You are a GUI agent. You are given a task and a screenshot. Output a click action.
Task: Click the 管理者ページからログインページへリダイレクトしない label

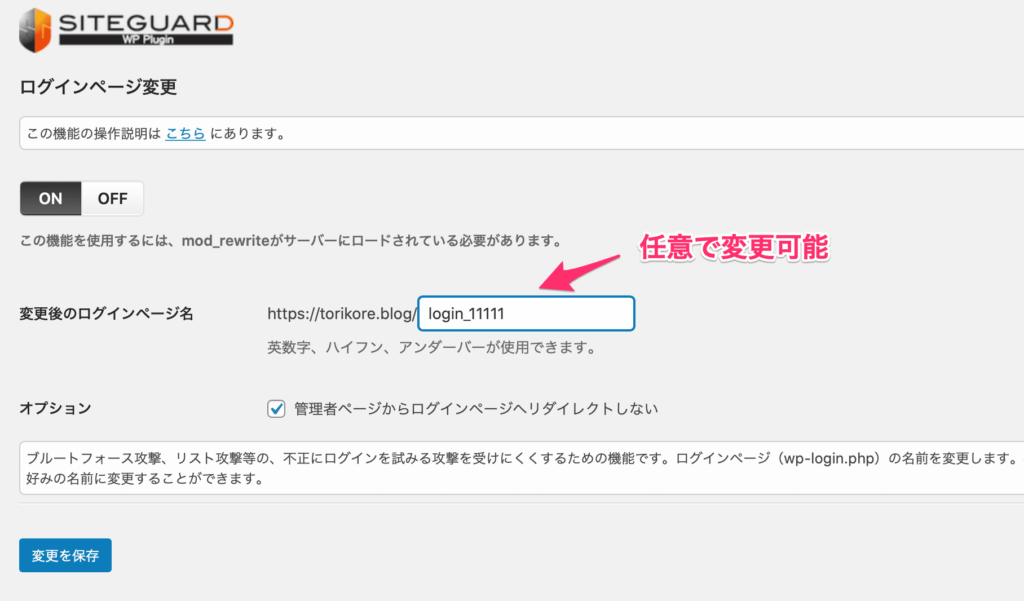coord(476,408)
